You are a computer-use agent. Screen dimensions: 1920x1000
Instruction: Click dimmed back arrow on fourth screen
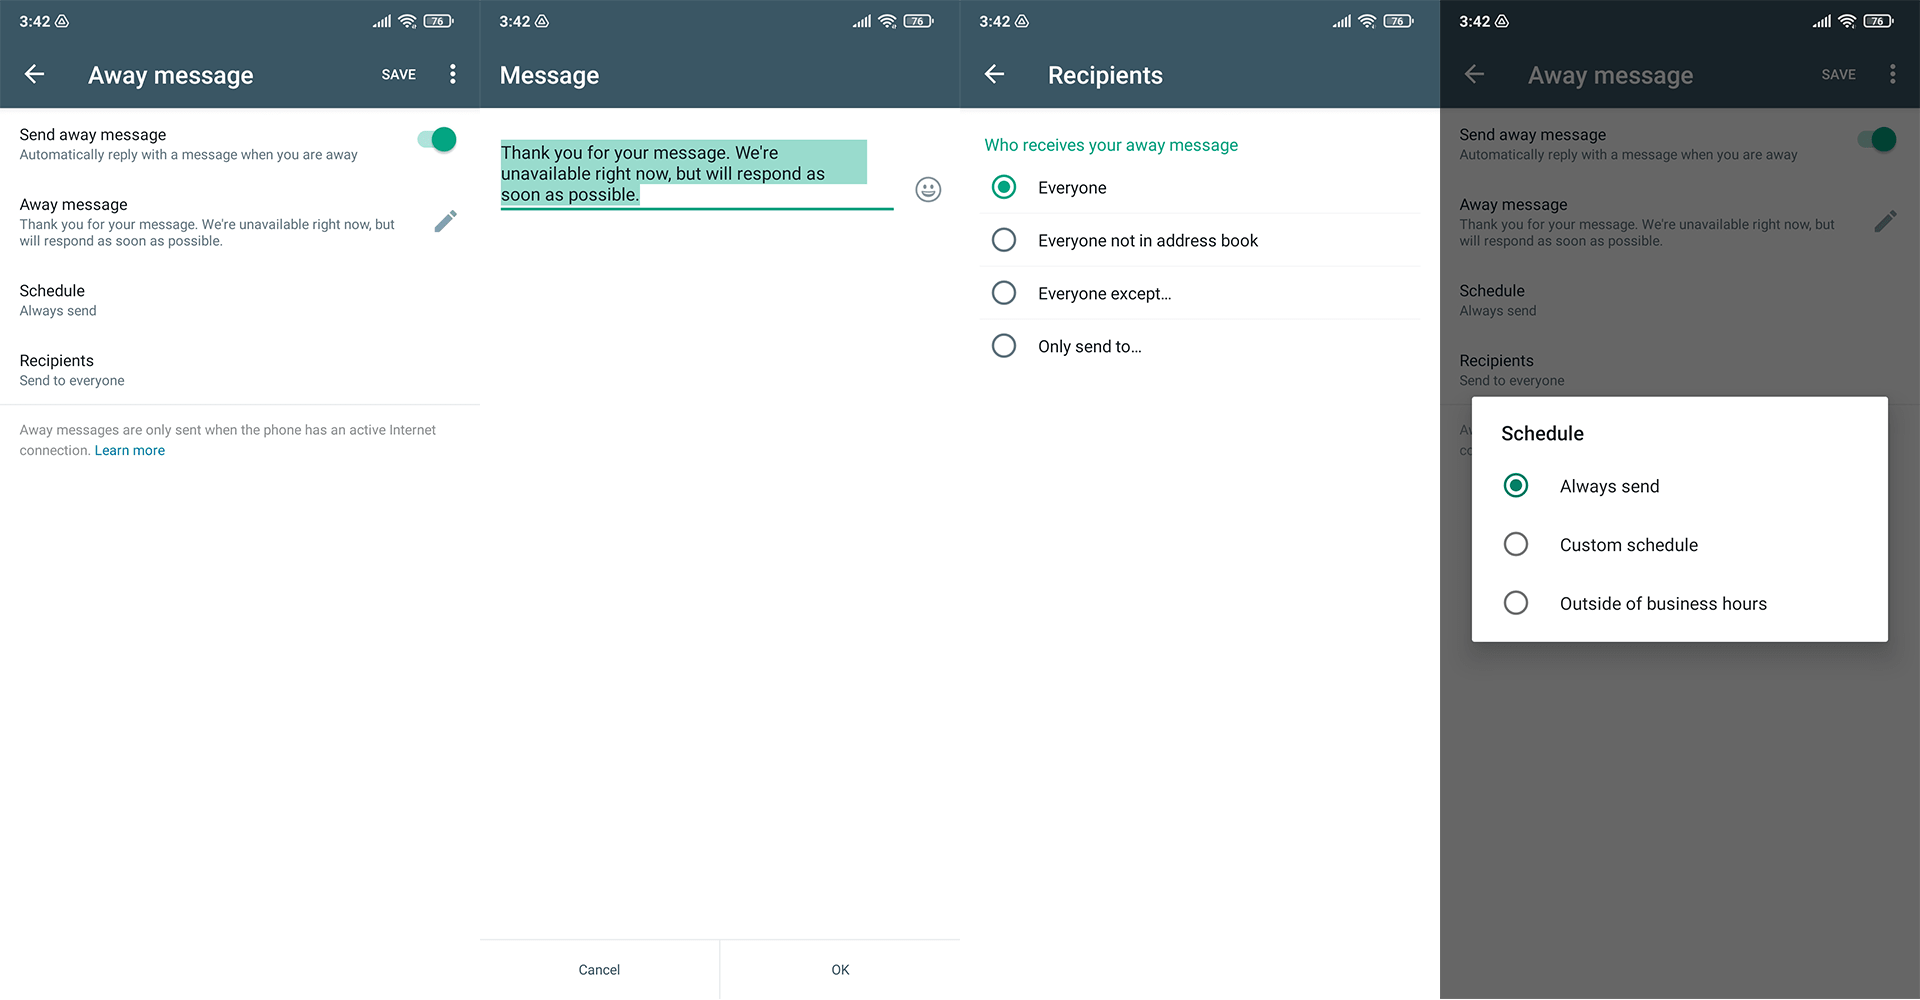(1475, 74)
